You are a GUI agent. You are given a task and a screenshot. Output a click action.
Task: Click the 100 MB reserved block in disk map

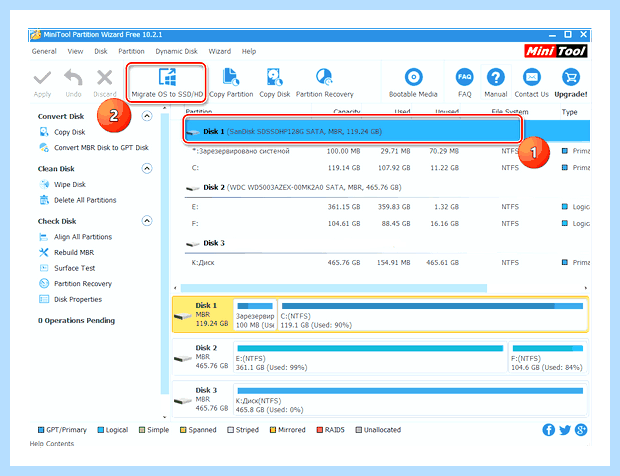[x=255, y=315]
